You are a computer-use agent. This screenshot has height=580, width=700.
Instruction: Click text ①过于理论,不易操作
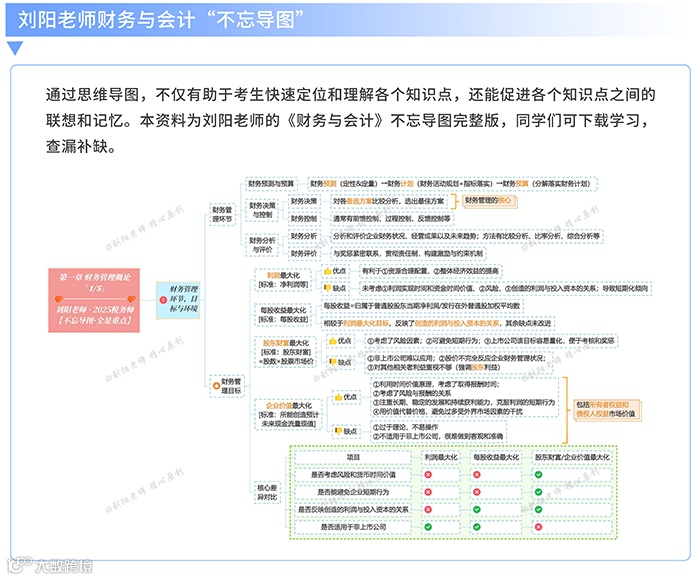click(x=405, y=427)
